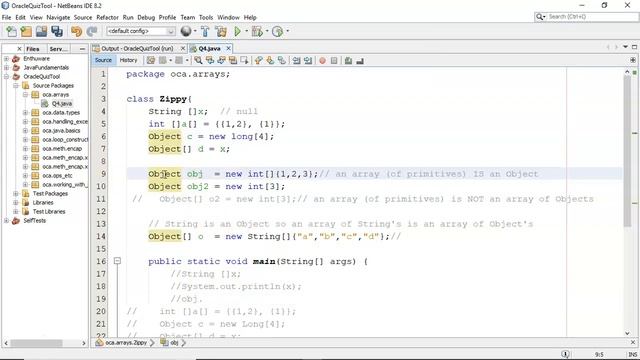Switch to the Services panel tab
This screenshot has width=640, height=360.
pyautogui.click(x=59, y=49)
